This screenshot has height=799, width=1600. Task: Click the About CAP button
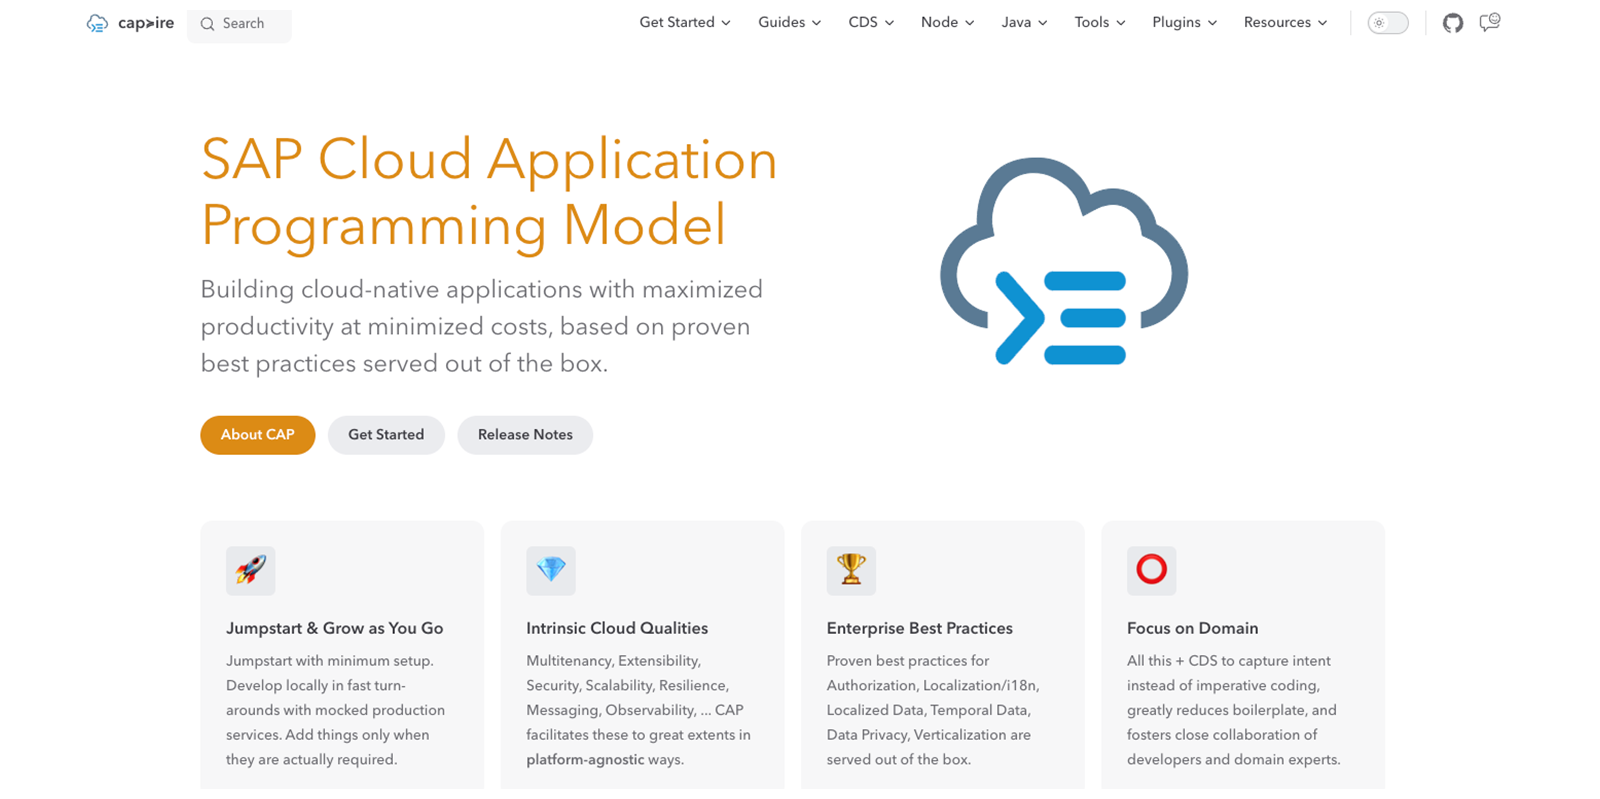coord(258,435)
